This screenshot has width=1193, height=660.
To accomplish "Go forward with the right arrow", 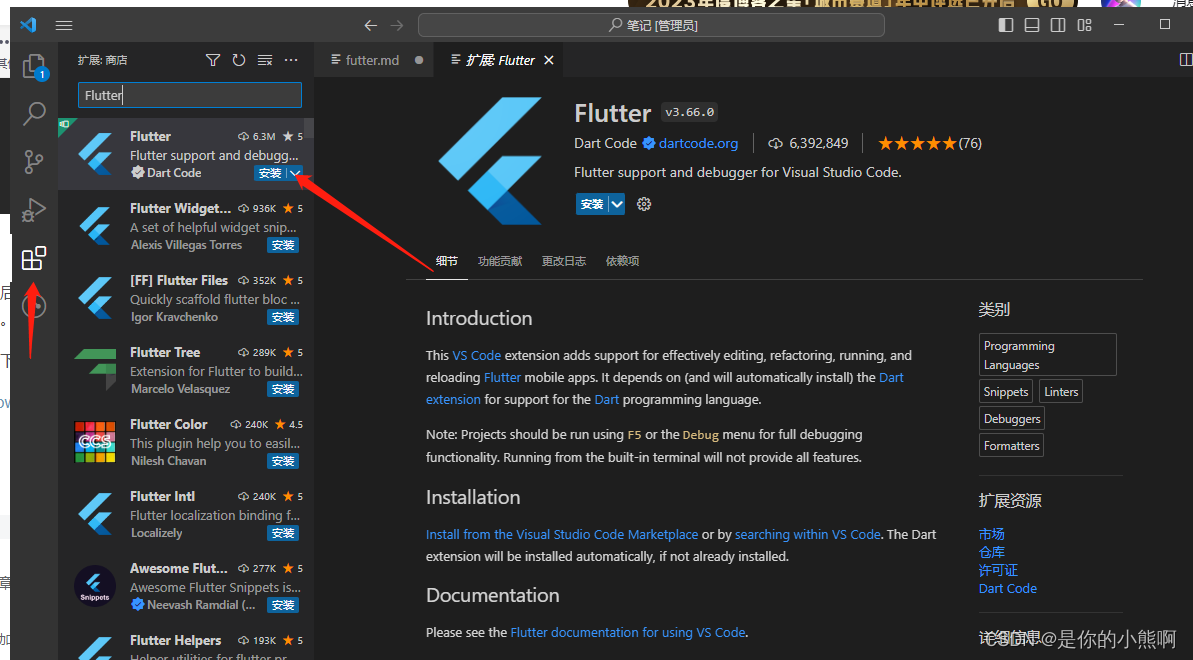I will [397, 25].
